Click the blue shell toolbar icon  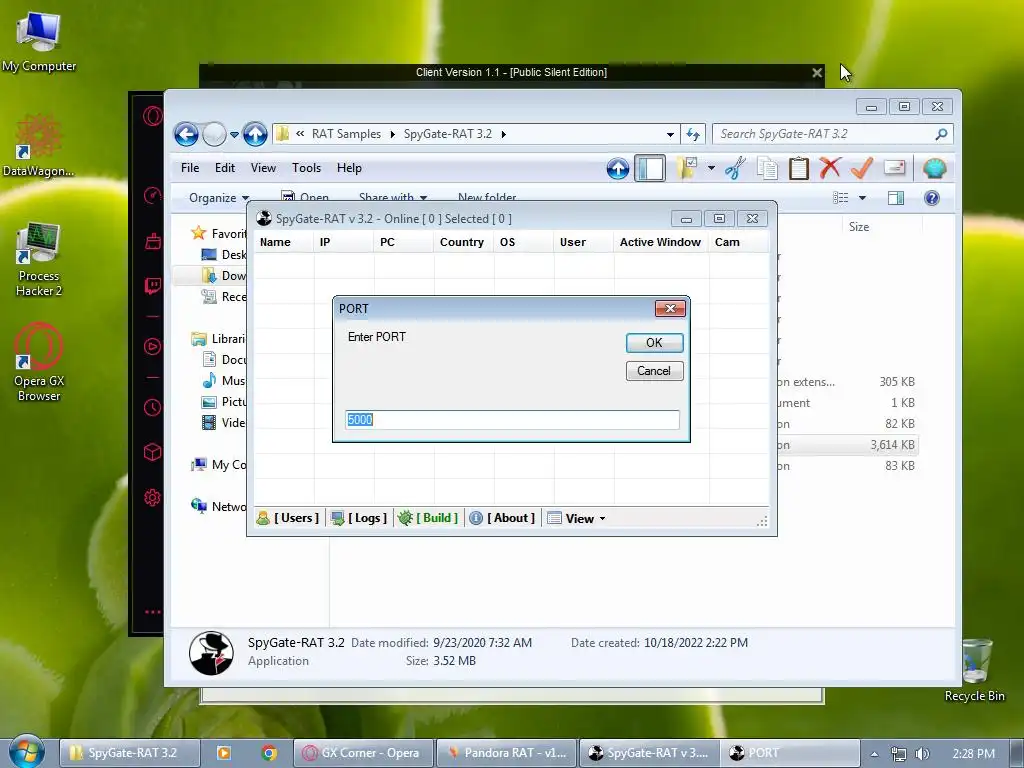935,168
